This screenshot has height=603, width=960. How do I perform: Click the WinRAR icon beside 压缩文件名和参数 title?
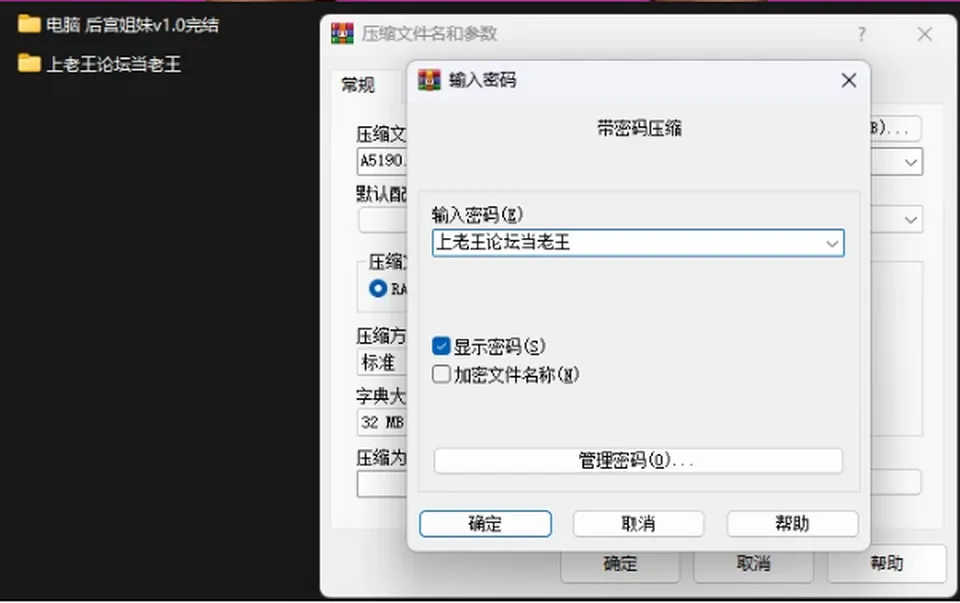tap(342, 34)
